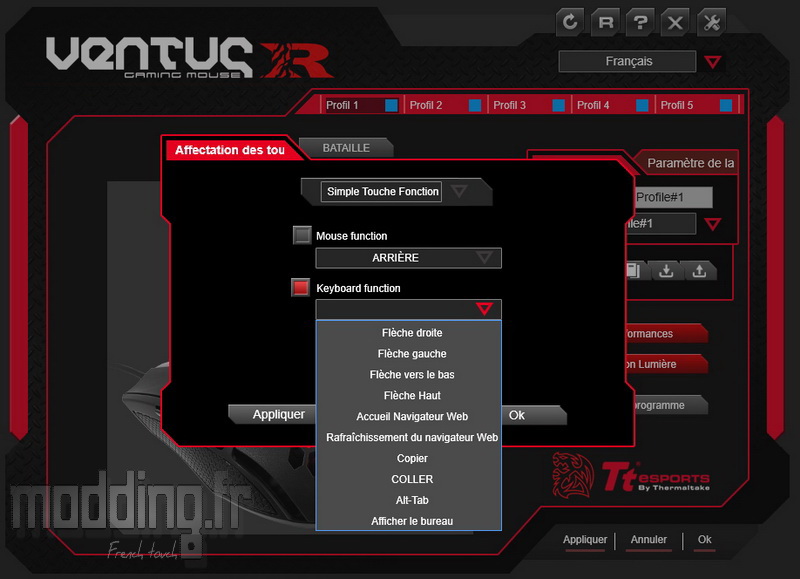The height and width of the screenshot is (579, 800).
Task: Click the R reset icon in top toolbar
Action: pyautogui.click(x=605, y=22)
